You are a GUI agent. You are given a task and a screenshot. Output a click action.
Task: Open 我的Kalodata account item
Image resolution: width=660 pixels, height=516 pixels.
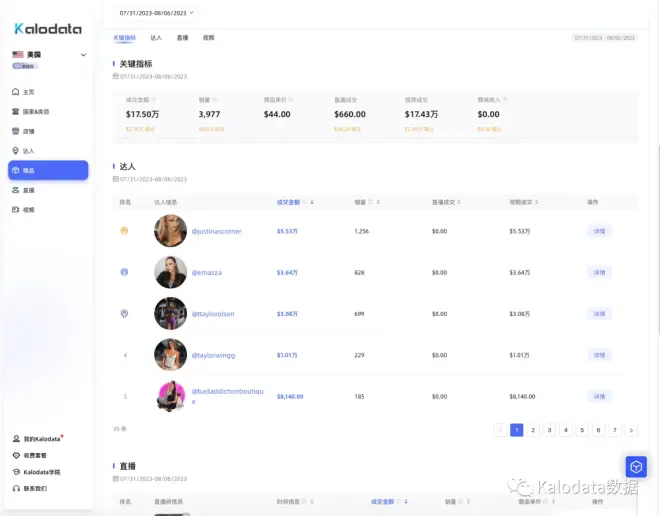(16, 439)
